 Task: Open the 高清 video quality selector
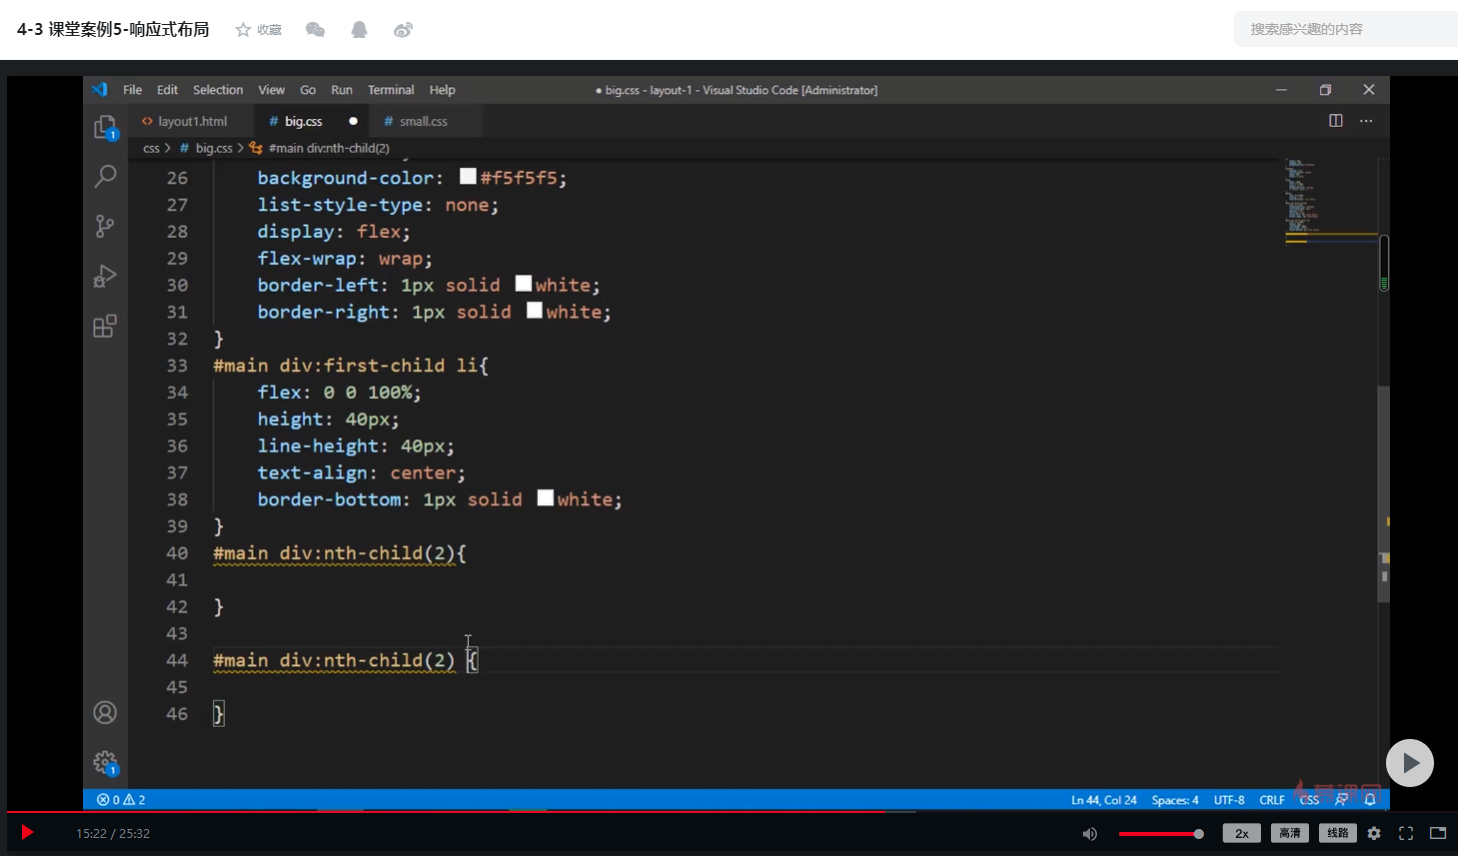point(1290,833)
